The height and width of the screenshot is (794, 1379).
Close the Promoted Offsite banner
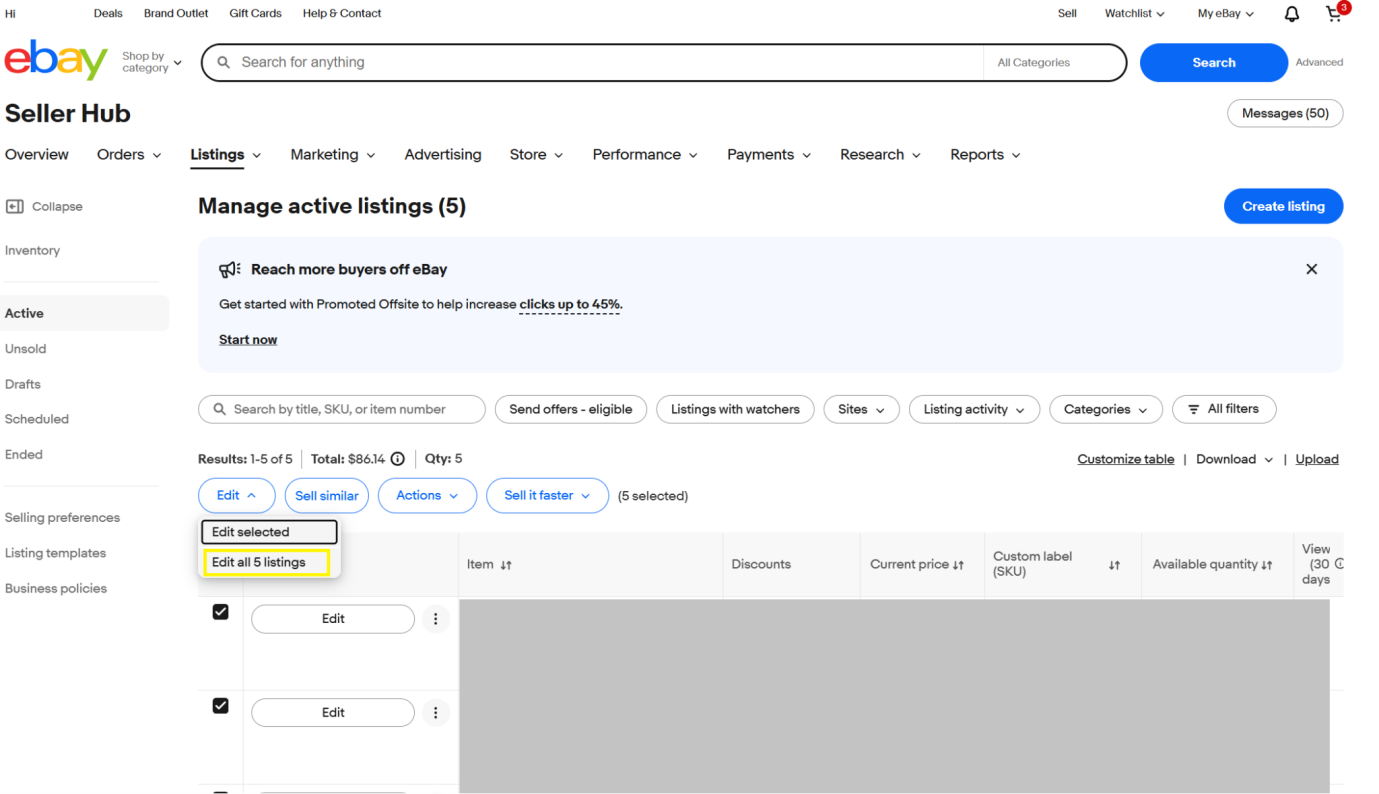point(1311,269)
